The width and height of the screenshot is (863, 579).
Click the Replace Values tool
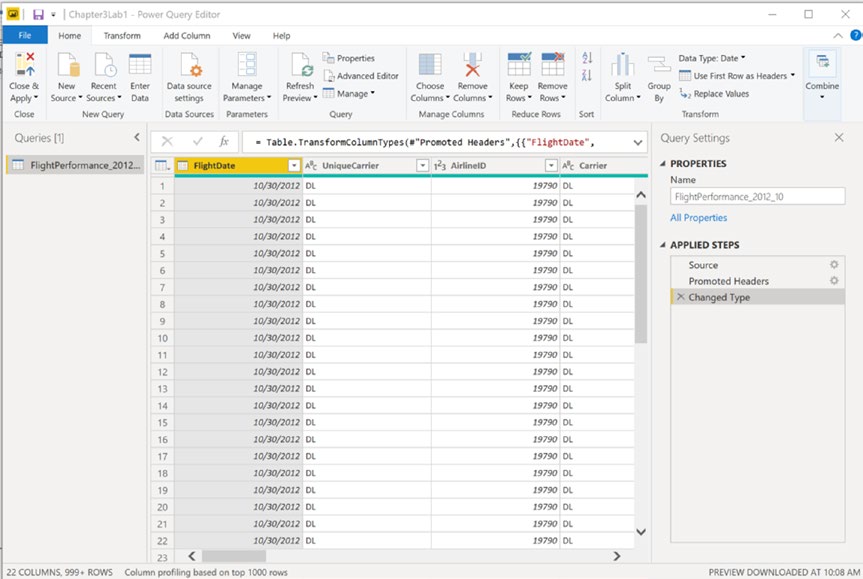coord(714,94)
